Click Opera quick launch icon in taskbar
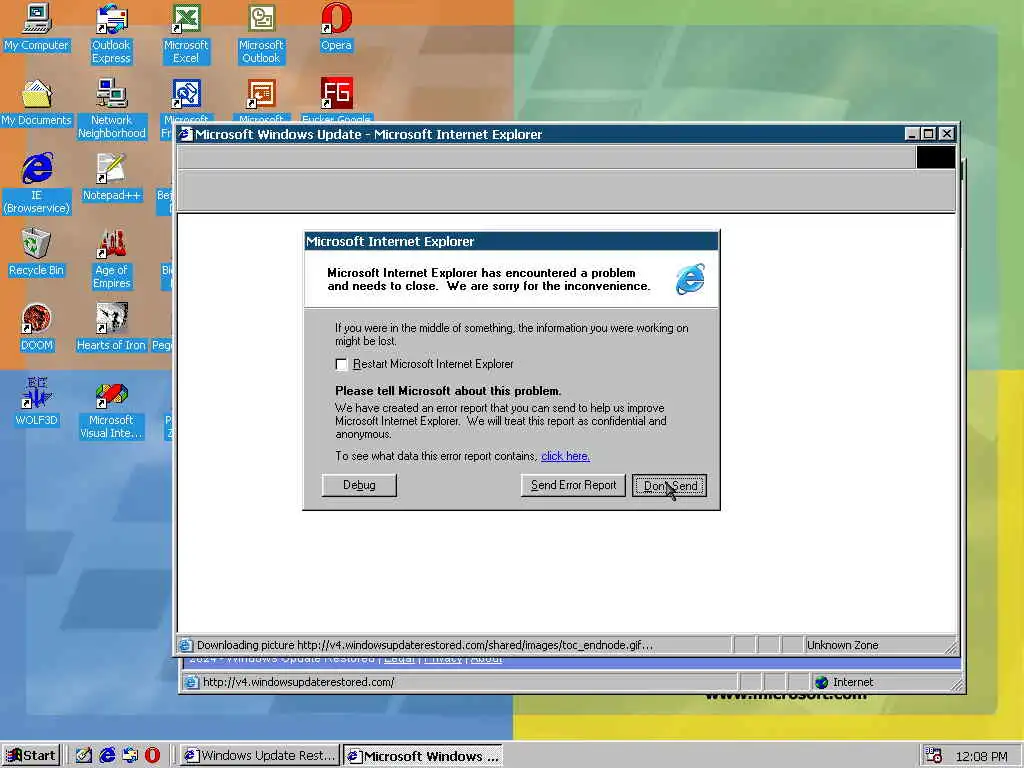Viewport: 1024px width, 768px height. tap(152, 755)
